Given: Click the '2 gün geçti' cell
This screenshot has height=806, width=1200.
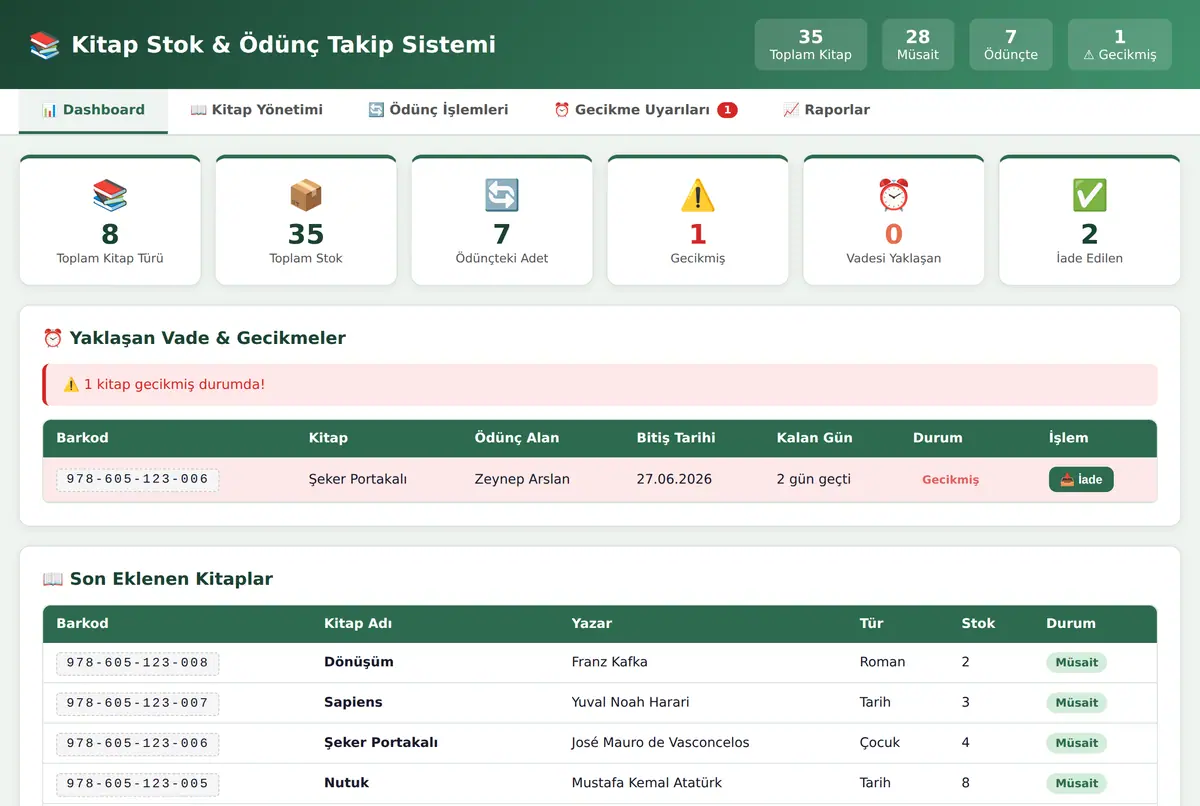Looking at the screenshot, I should click(x=814, y=479).
